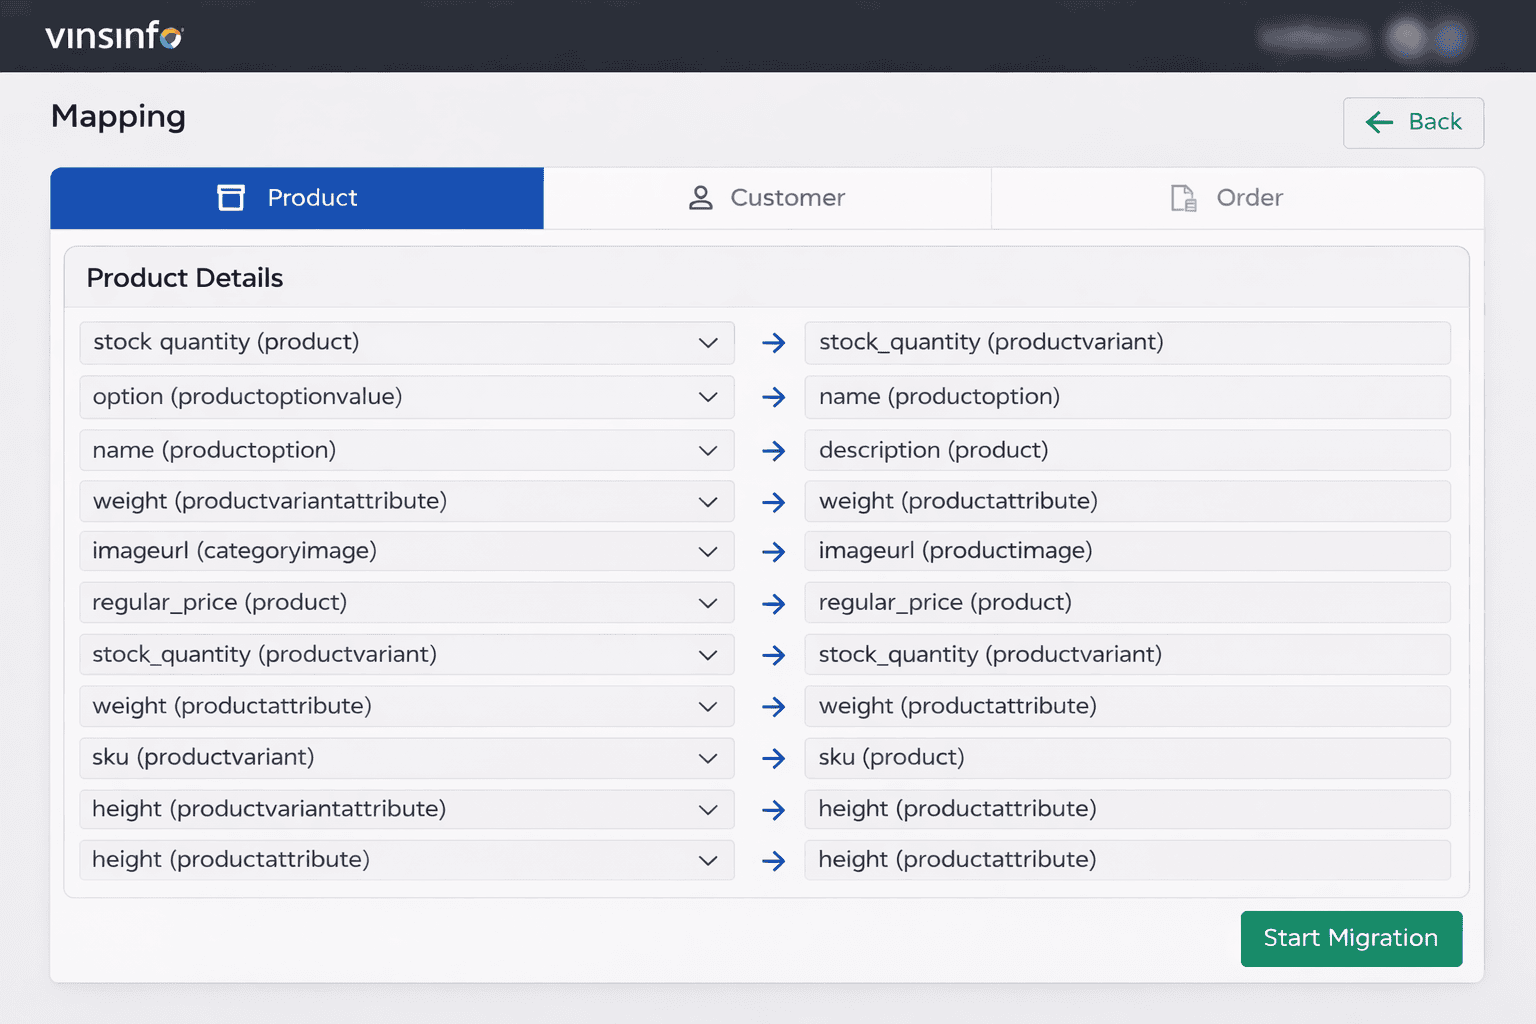Click the Customer tab person icon
The width and height of the screenshot is (1536, 1024).
point(701,198)
